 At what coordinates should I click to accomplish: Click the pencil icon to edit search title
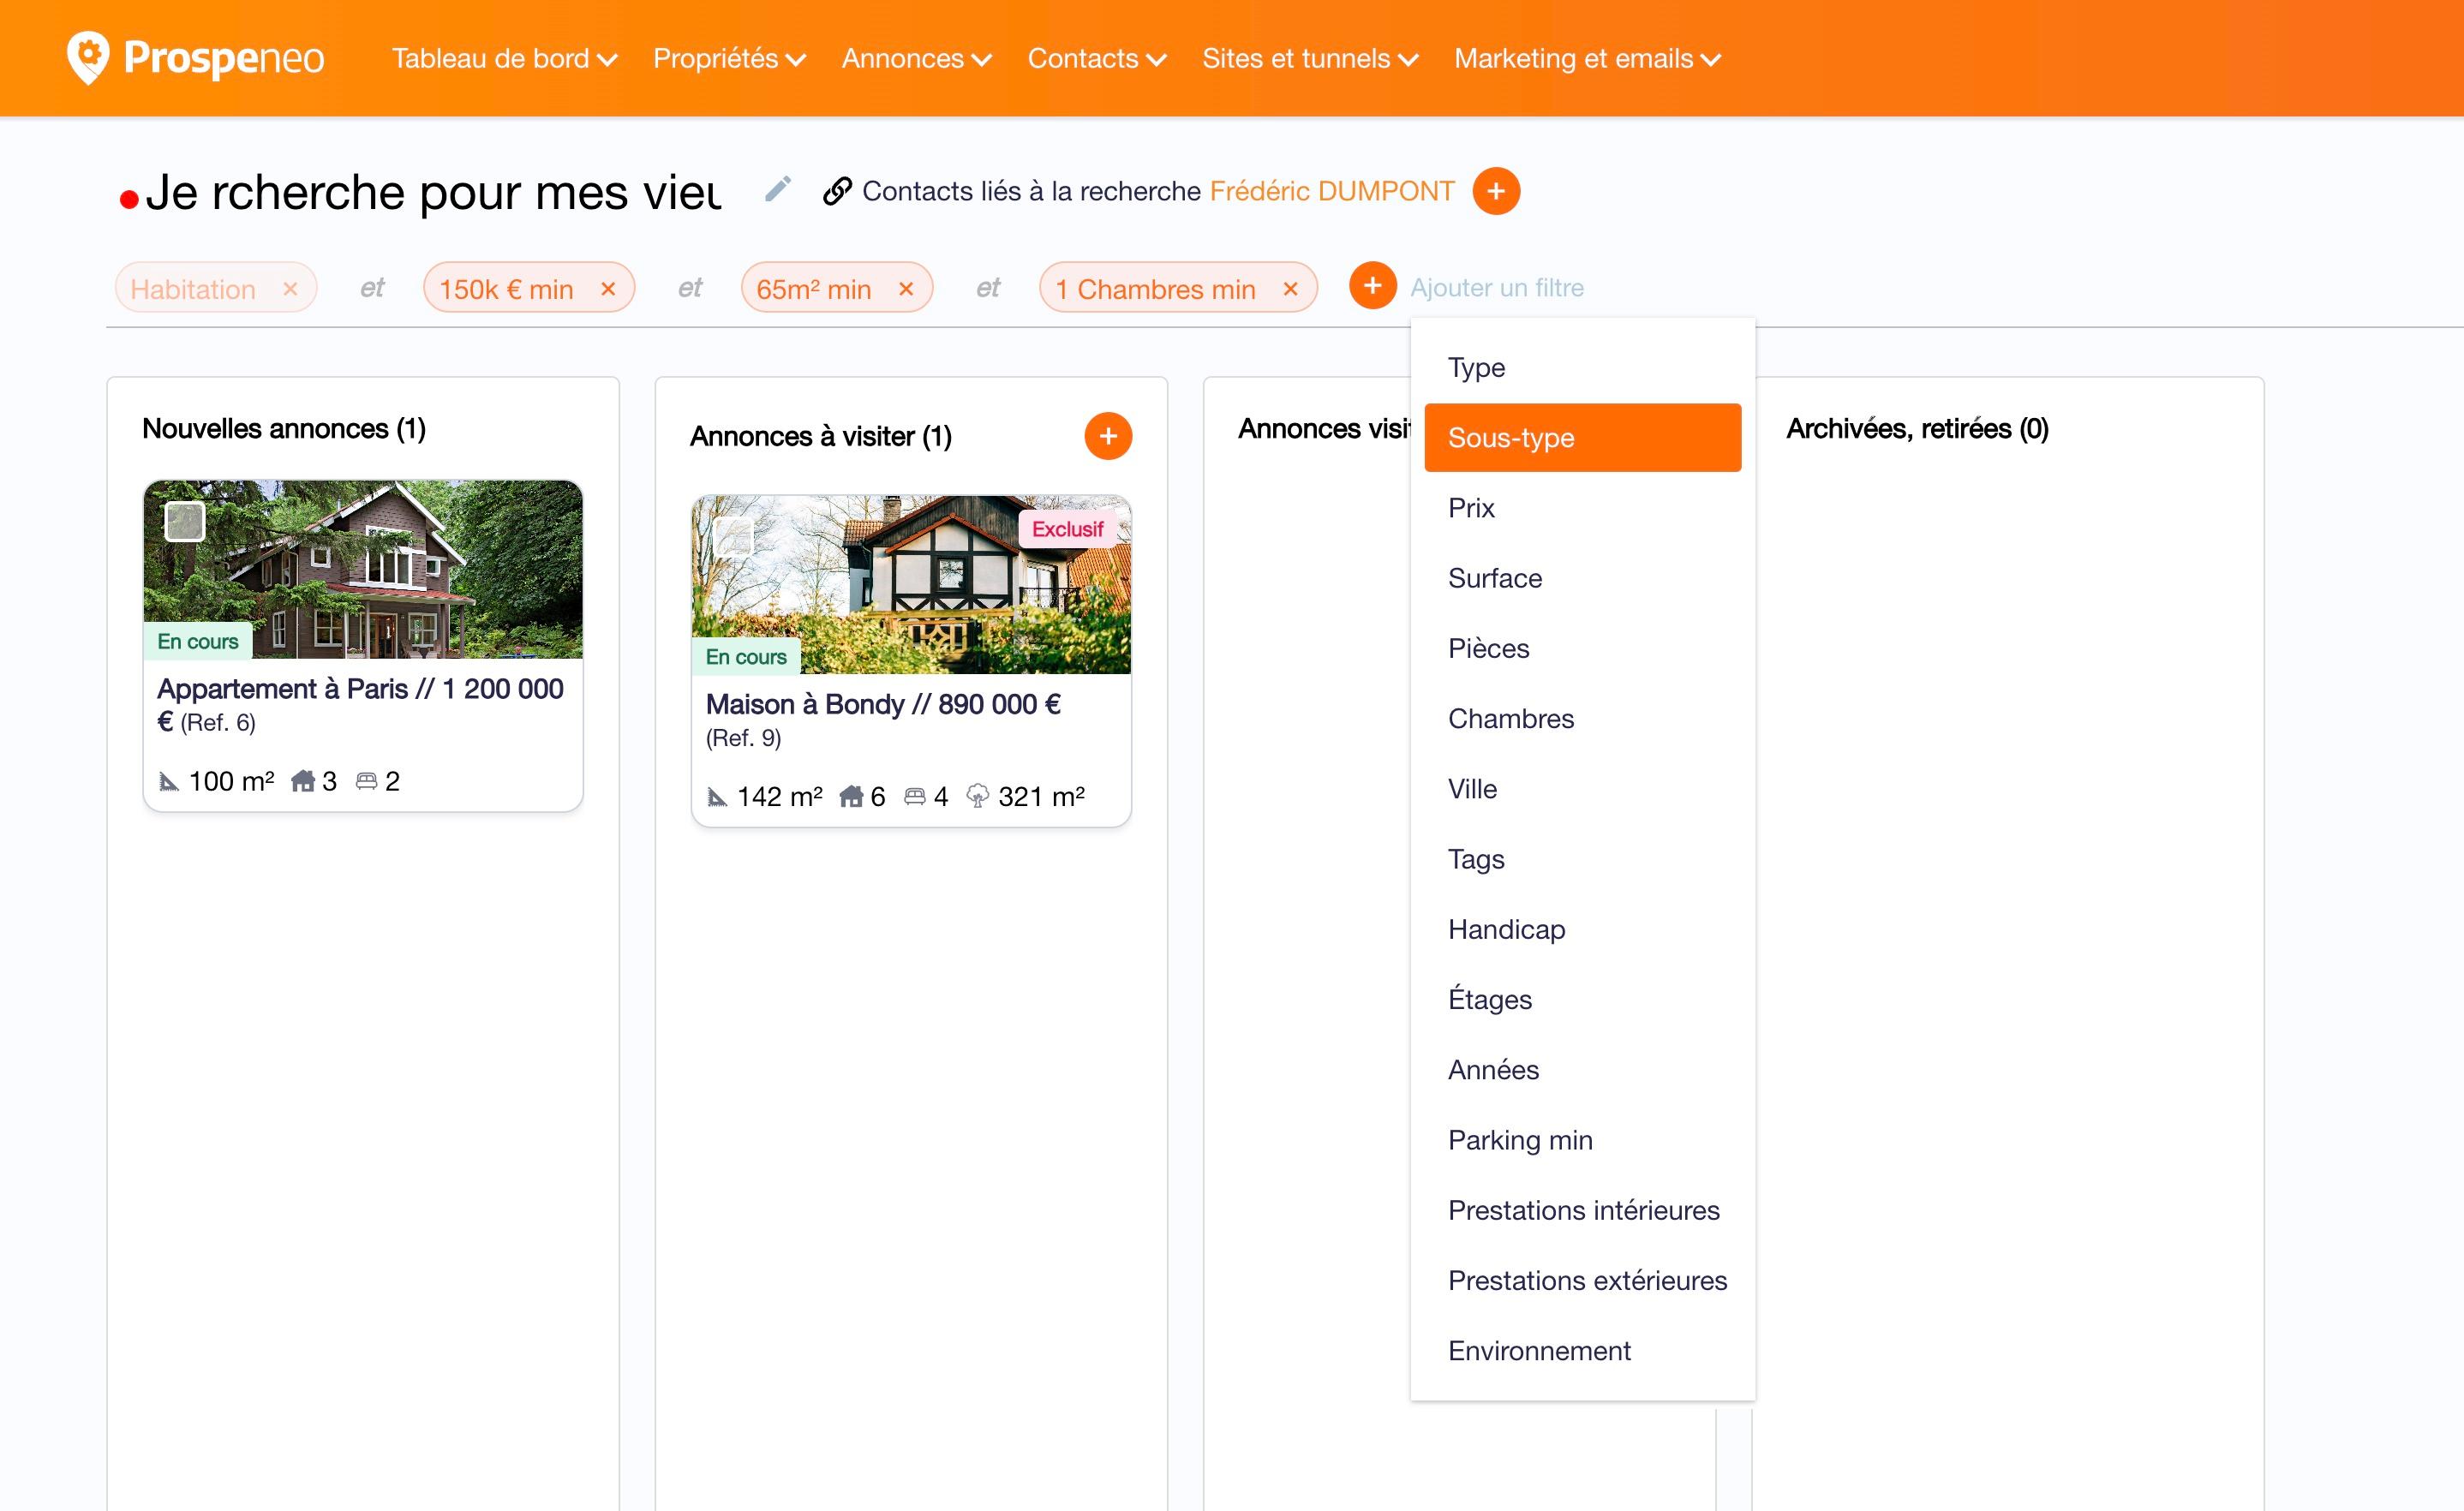tap(777, 189)
